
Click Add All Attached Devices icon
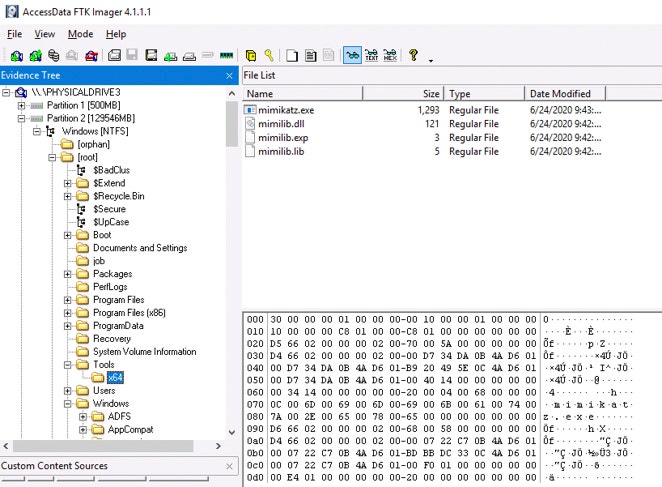tap(35, 55)
